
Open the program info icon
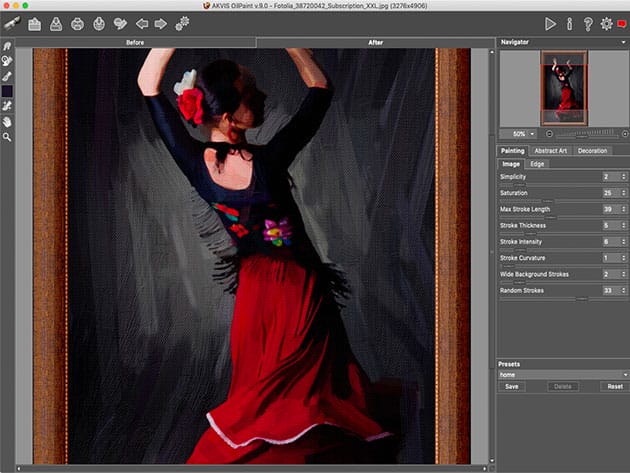(x=569, y=23)
